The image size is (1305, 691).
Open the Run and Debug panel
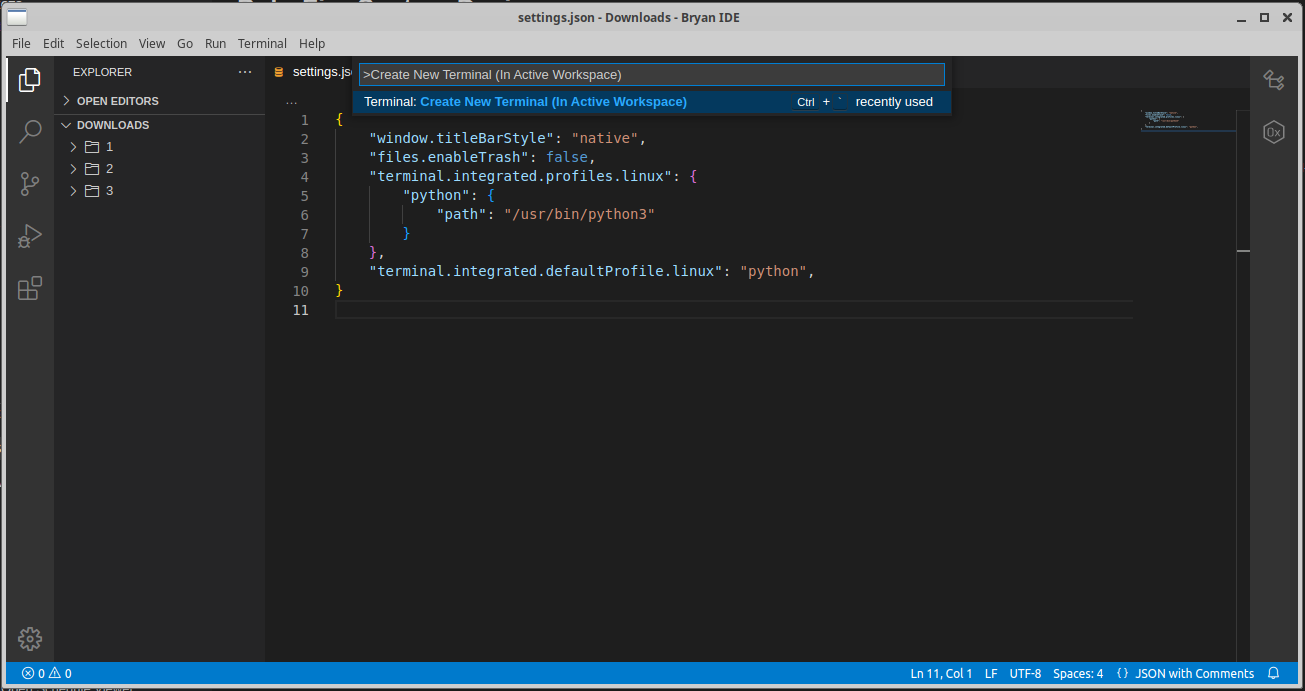click(29, 236)
